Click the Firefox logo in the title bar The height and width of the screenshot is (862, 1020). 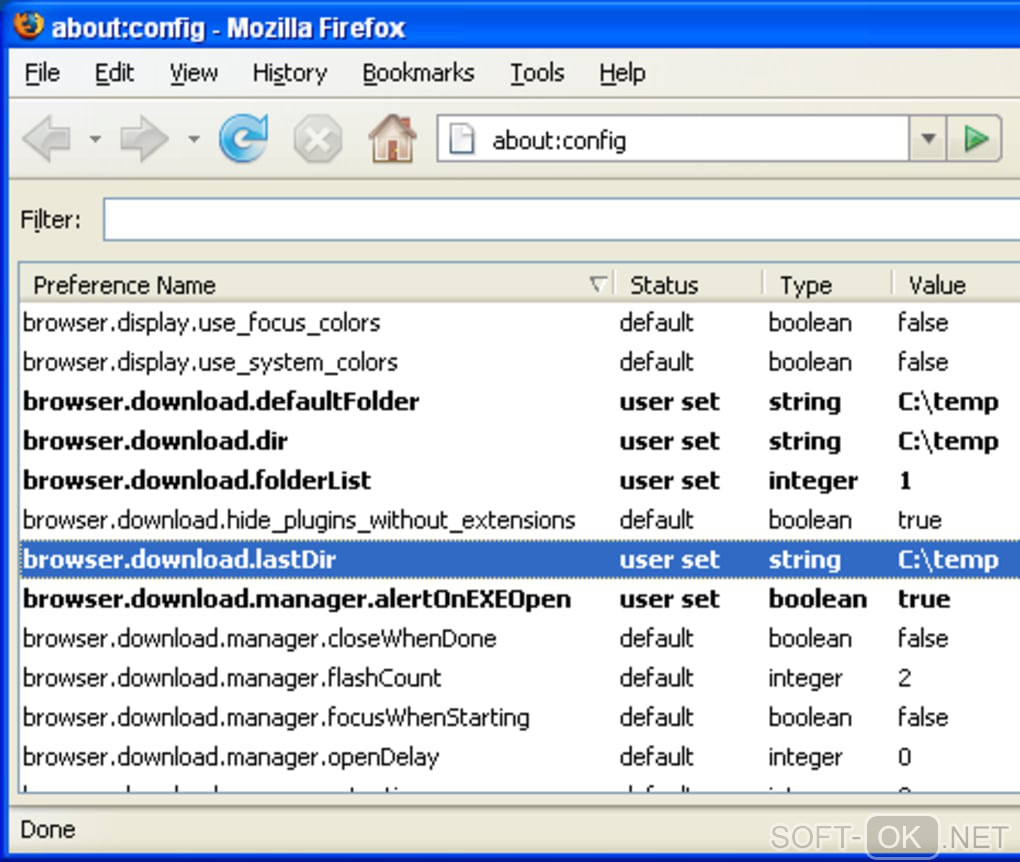point(29,26)
